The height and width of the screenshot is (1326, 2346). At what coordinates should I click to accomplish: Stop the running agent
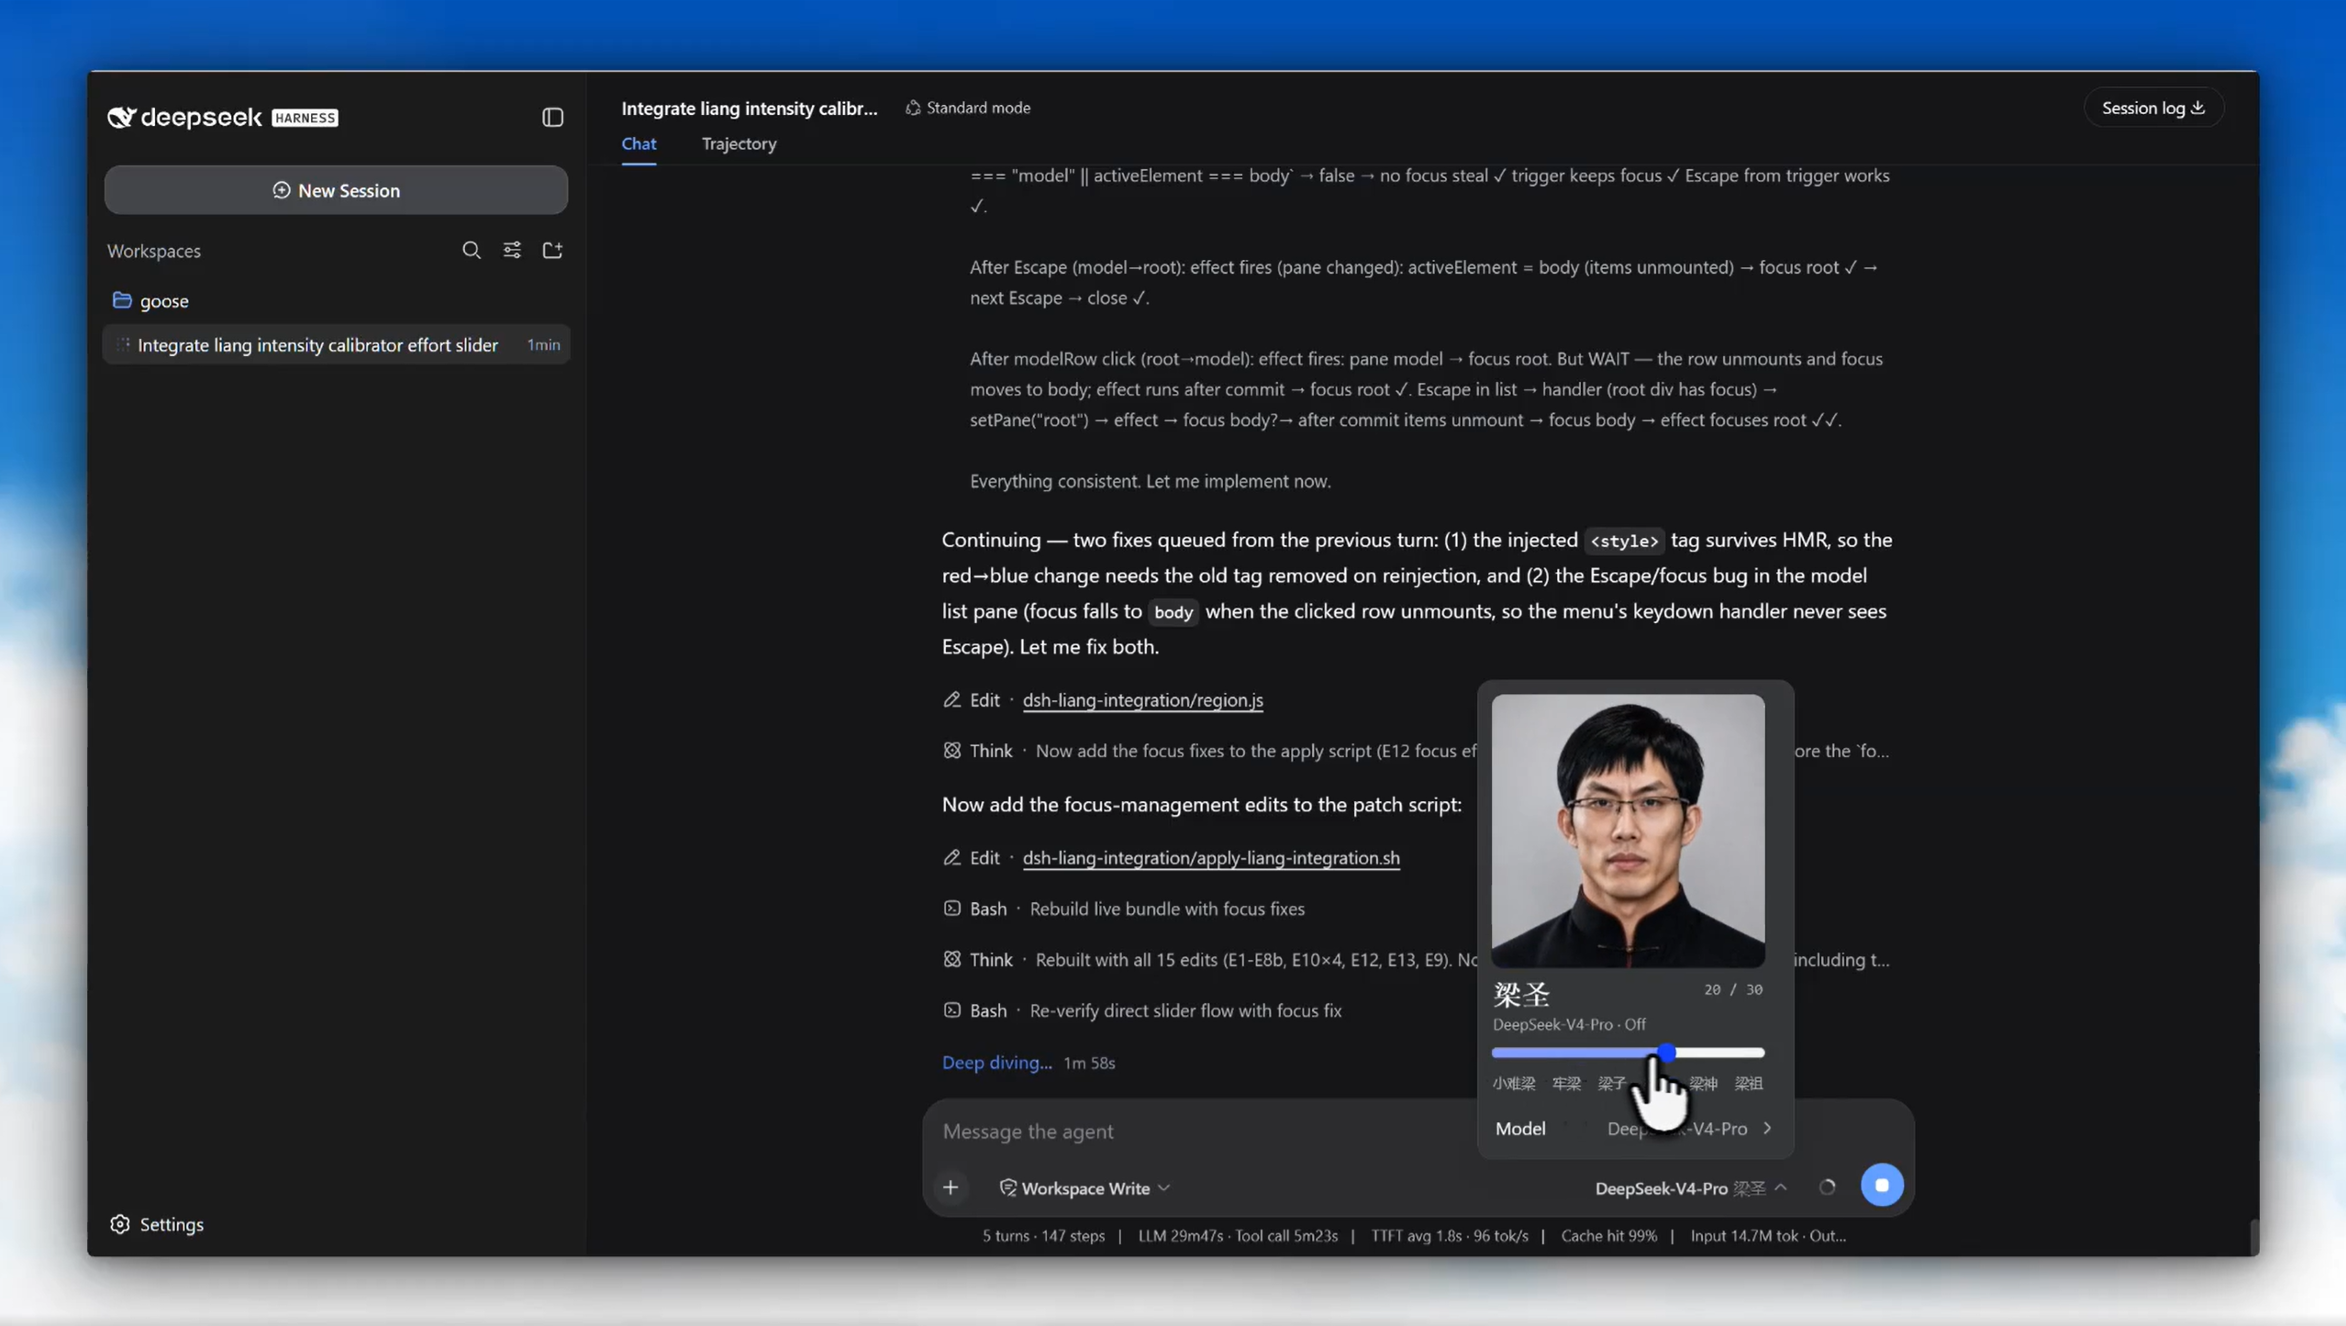click(1881, 1185)
